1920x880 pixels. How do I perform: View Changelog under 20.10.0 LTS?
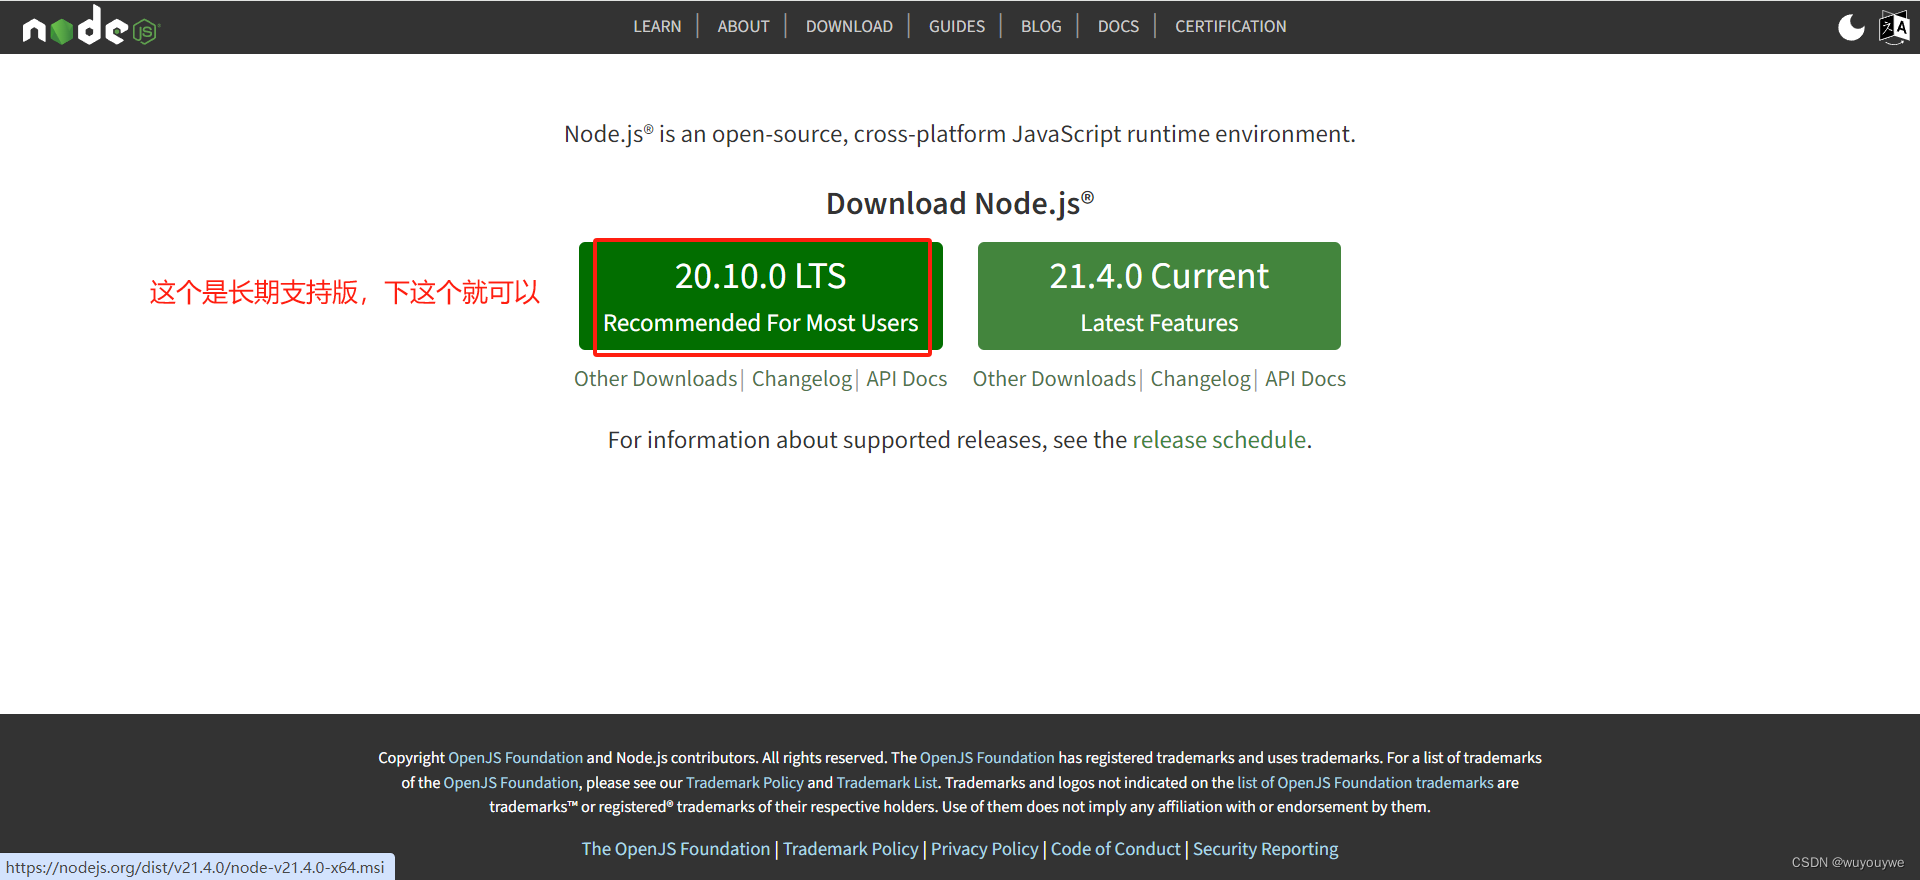tap(802, 379)
